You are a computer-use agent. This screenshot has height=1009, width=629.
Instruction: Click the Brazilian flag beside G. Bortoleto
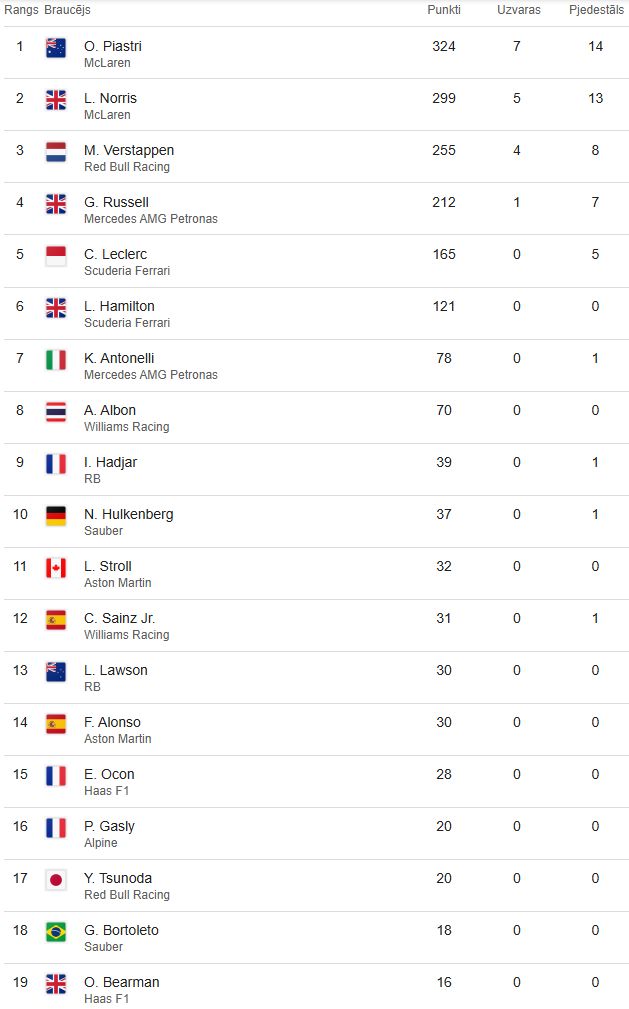pyautogui.click(x=56, y=932)
